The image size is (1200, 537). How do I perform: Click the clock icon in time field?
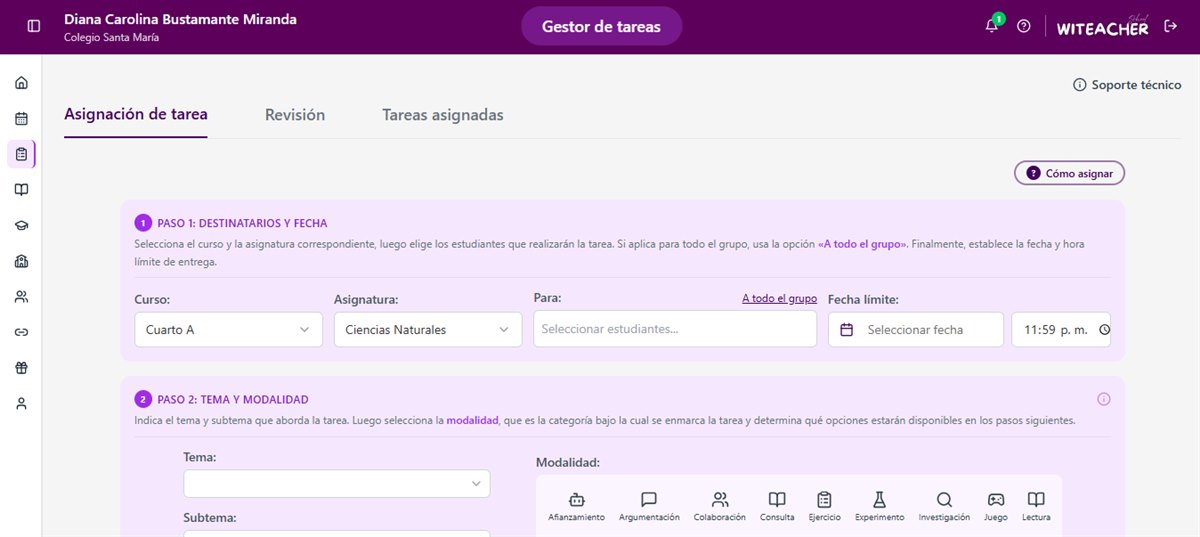click(x=1104, y=330)
